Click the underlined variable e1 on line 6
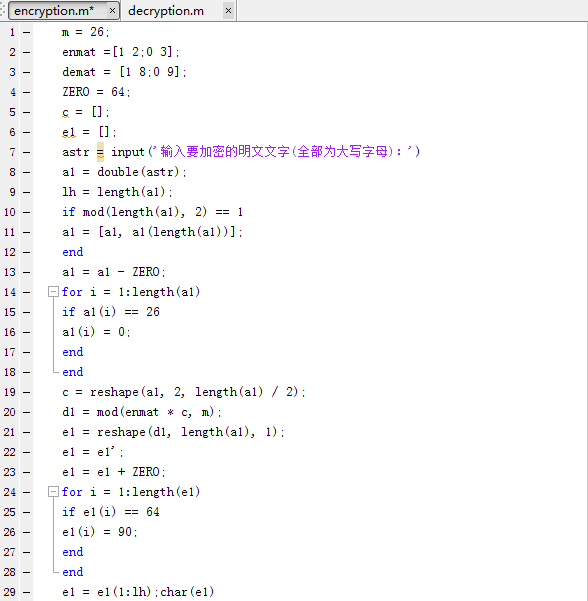The width and height of the screenshot is (588, 601). (69, 133)
